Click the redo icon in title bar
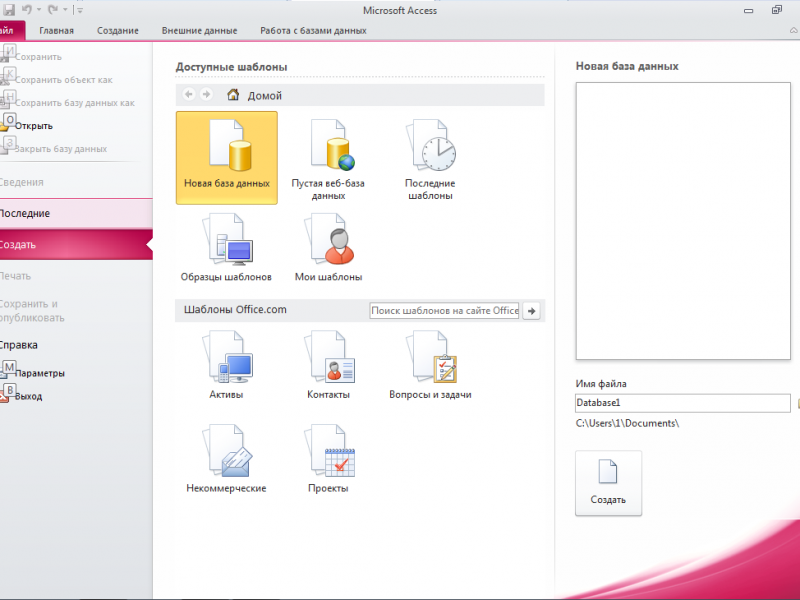 click(53, 10)
